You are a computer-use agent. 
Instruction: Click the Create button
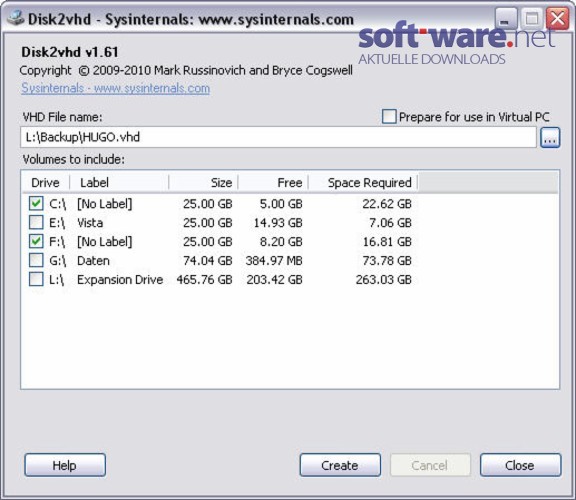point(340,465)
